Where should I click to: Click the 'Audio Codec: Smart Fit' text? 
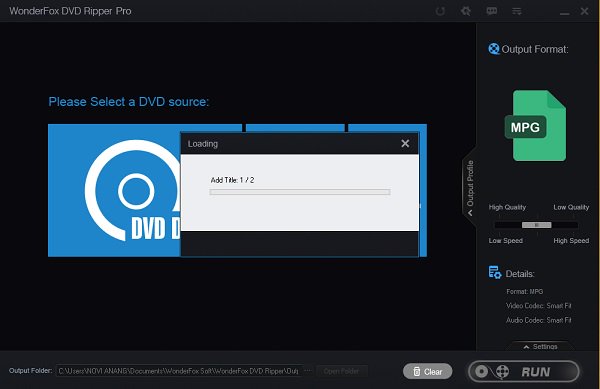coord(538,320)
